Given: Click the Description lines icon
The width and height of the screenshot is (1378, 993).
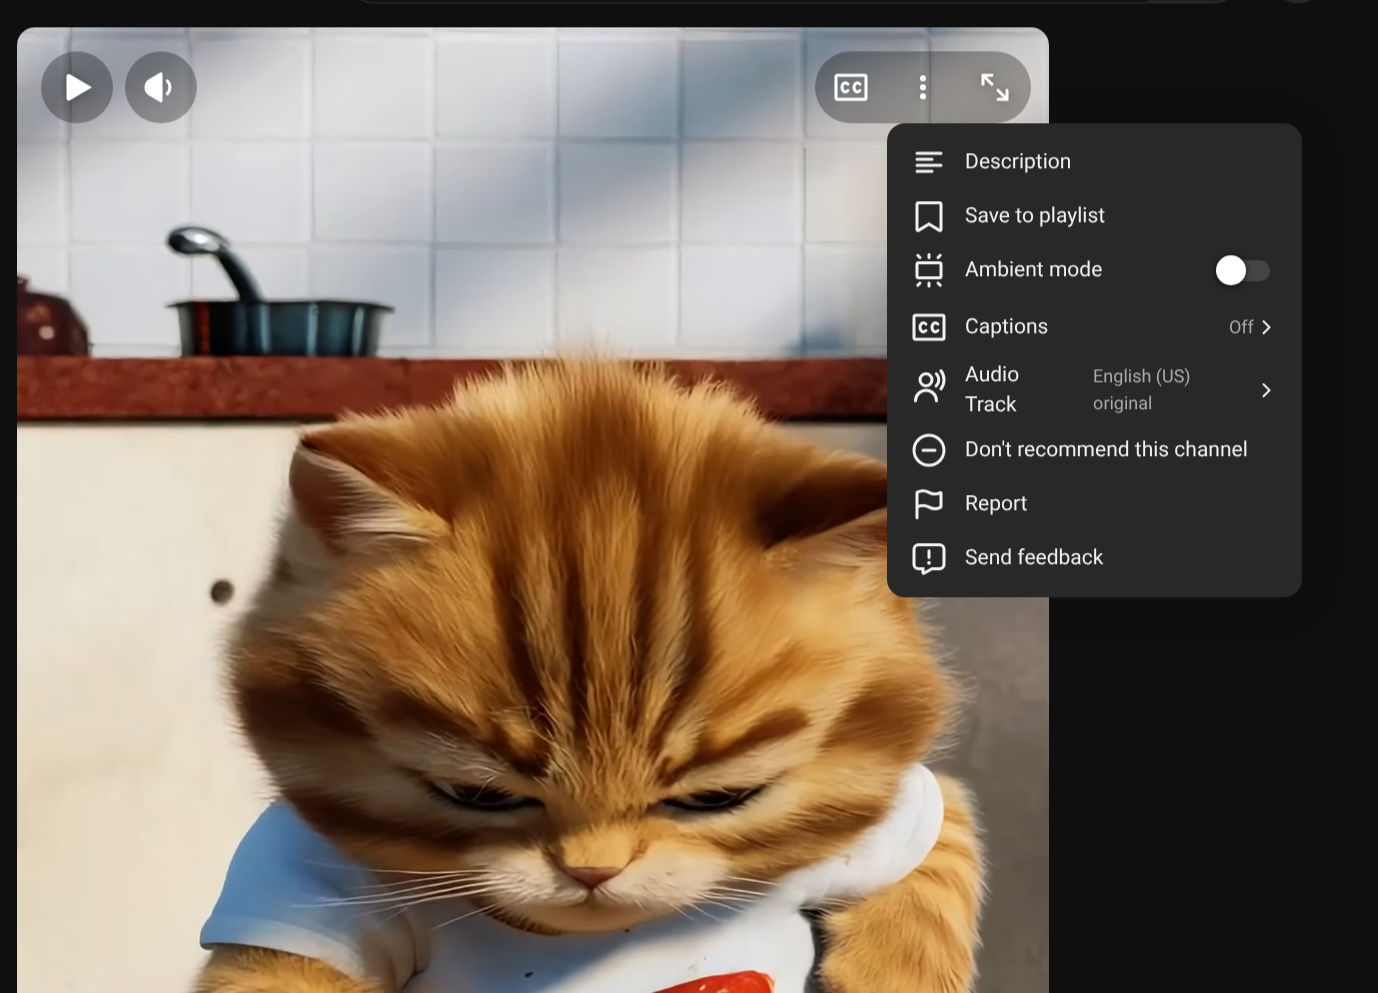Looking at the screenshot, I should pos(929,162).
